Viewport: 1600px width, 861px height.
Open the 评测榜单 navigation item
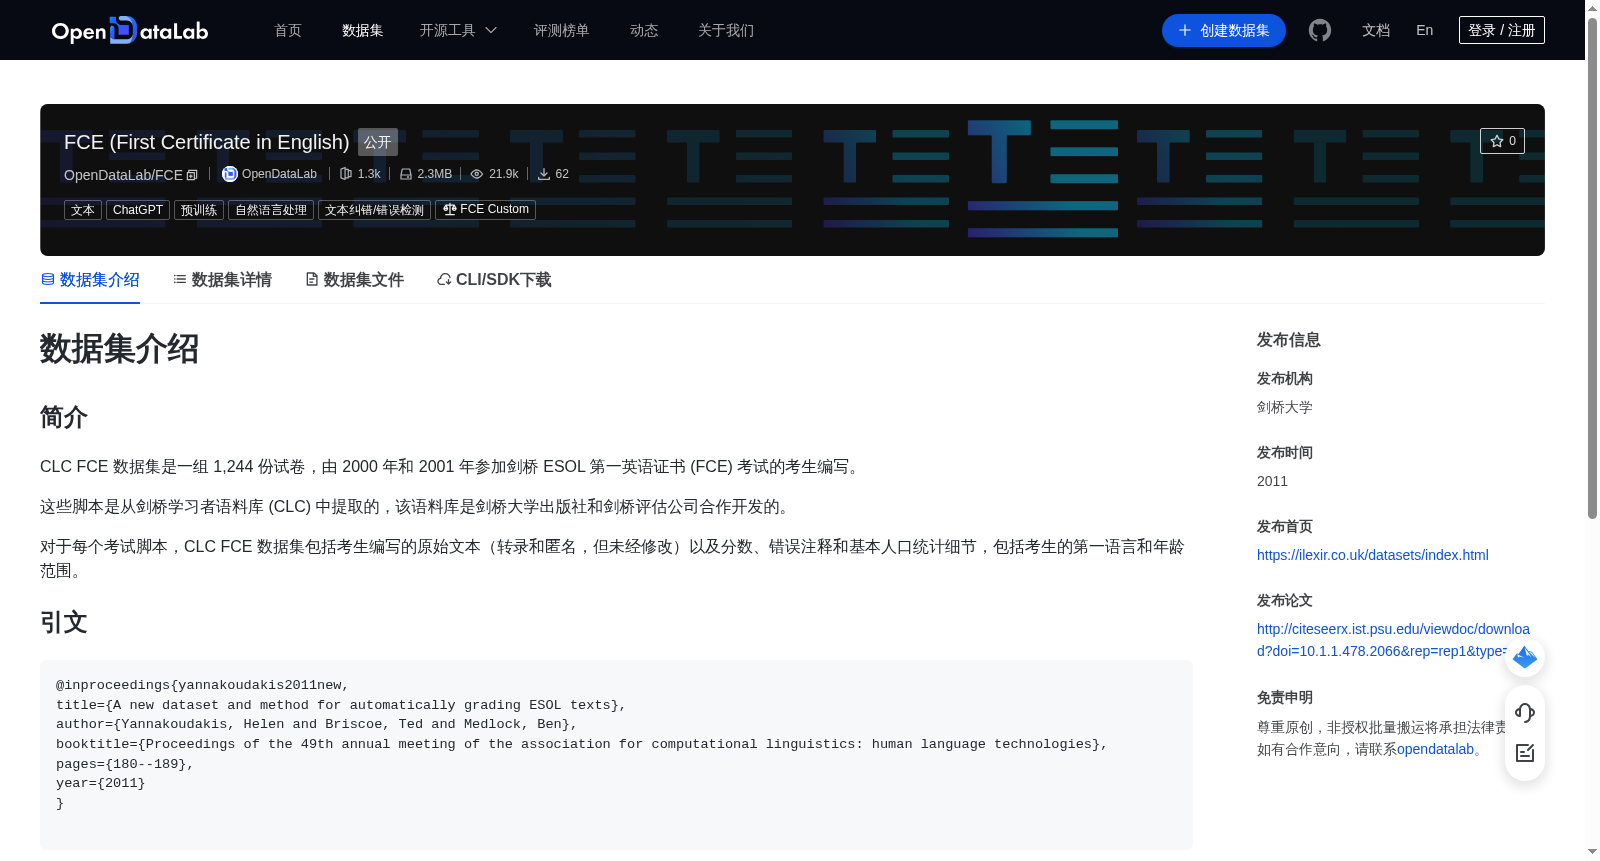pyautogui.click(x=561, y=30)
